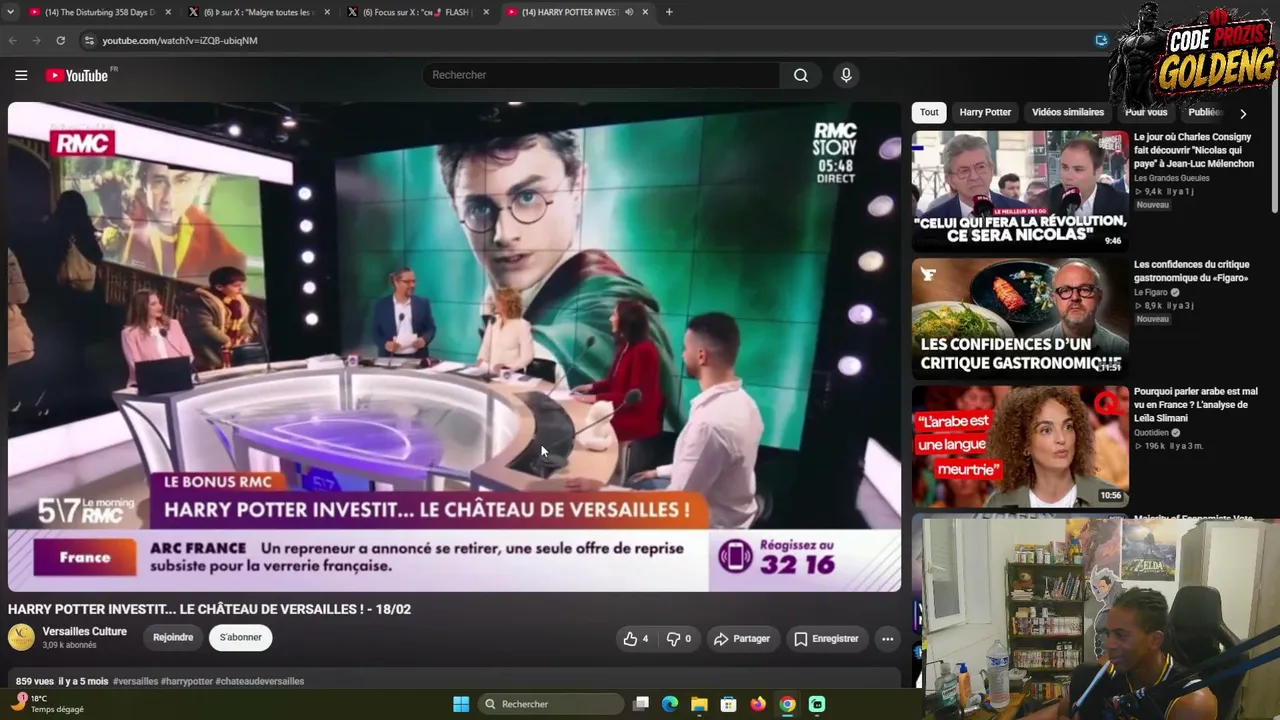
Task: Click the Rejoindre button
Action: click(x=173, y=637)
